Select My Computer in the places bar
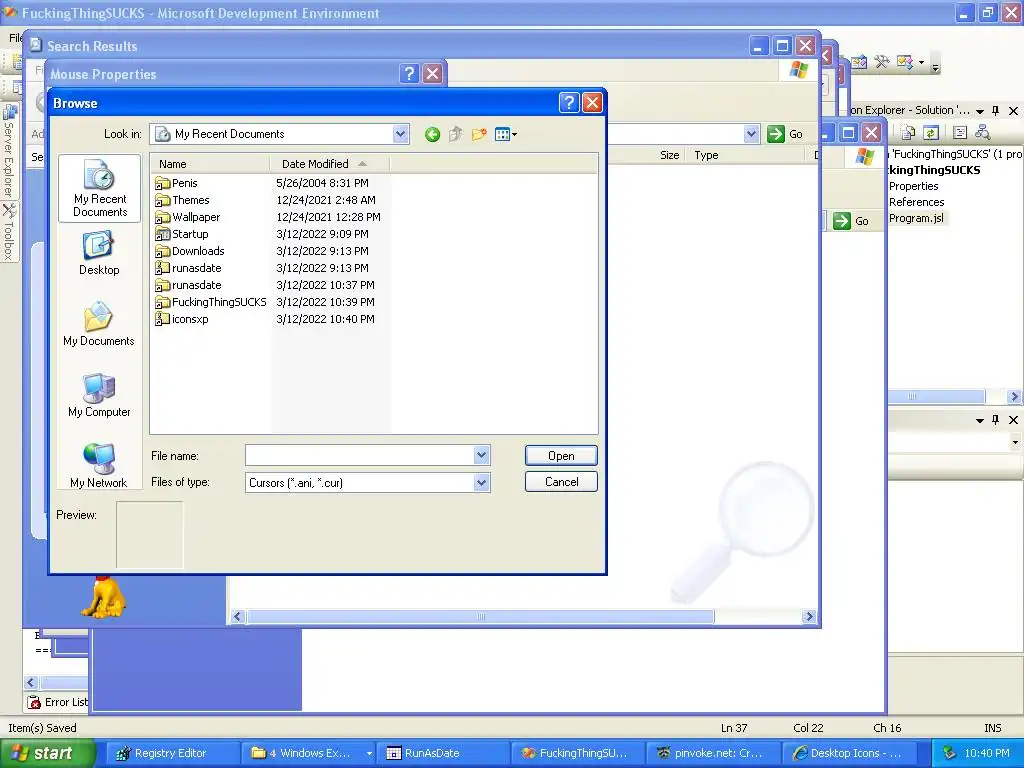Viewport: 1024px width, 768px height. coord(99,395)
